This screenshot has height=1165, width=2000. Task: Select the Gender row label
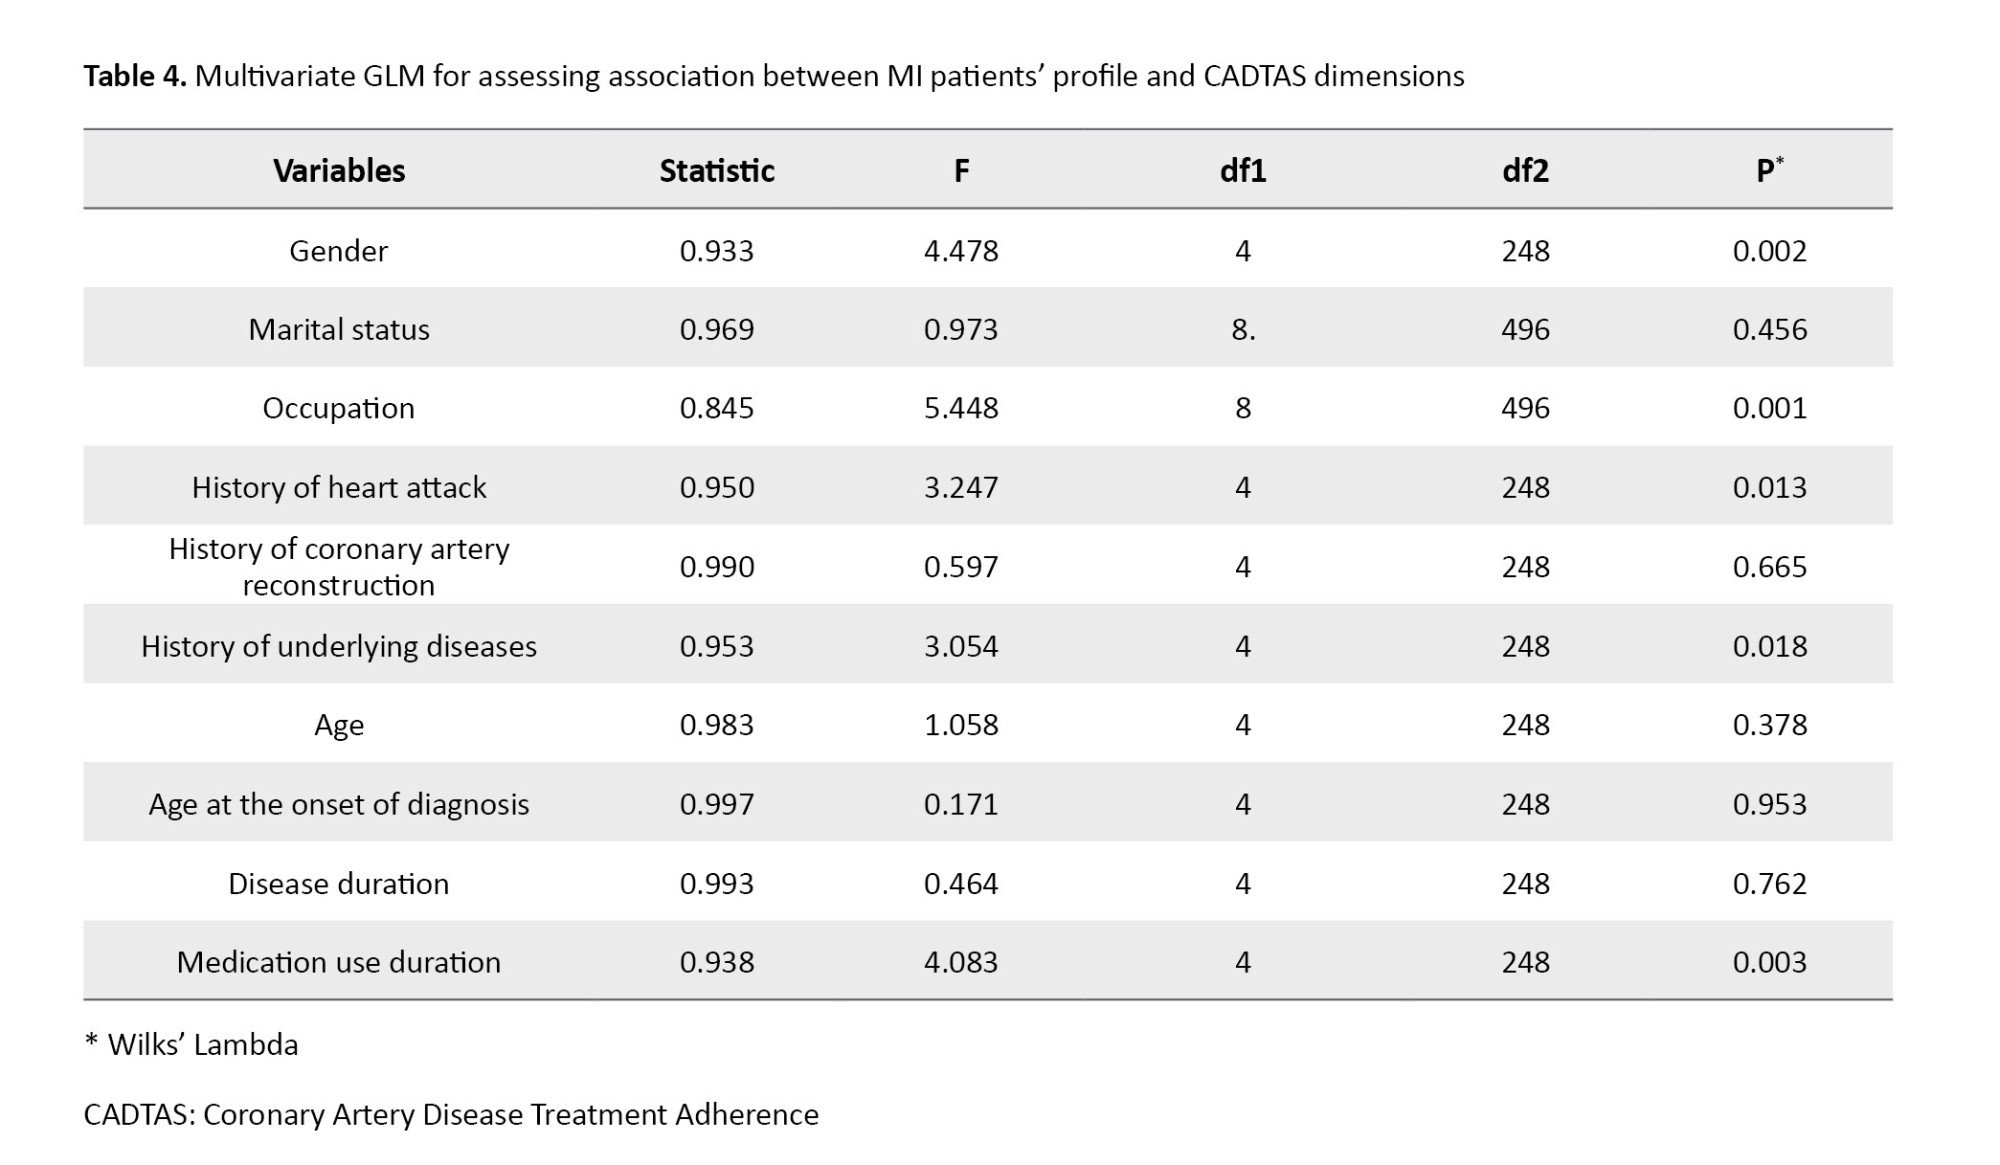click(339, 250)
